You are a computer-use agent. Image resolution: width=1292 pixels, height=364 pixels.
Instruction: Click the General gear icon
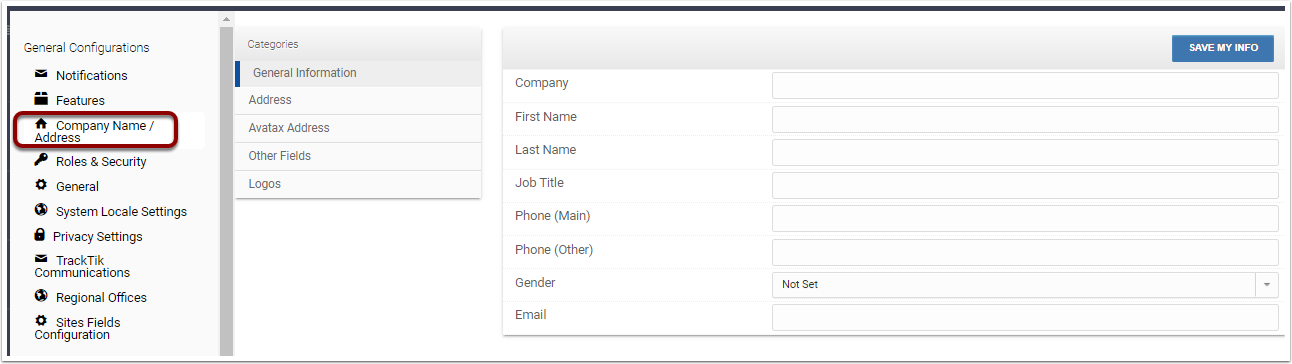click(x=41, y=185)
